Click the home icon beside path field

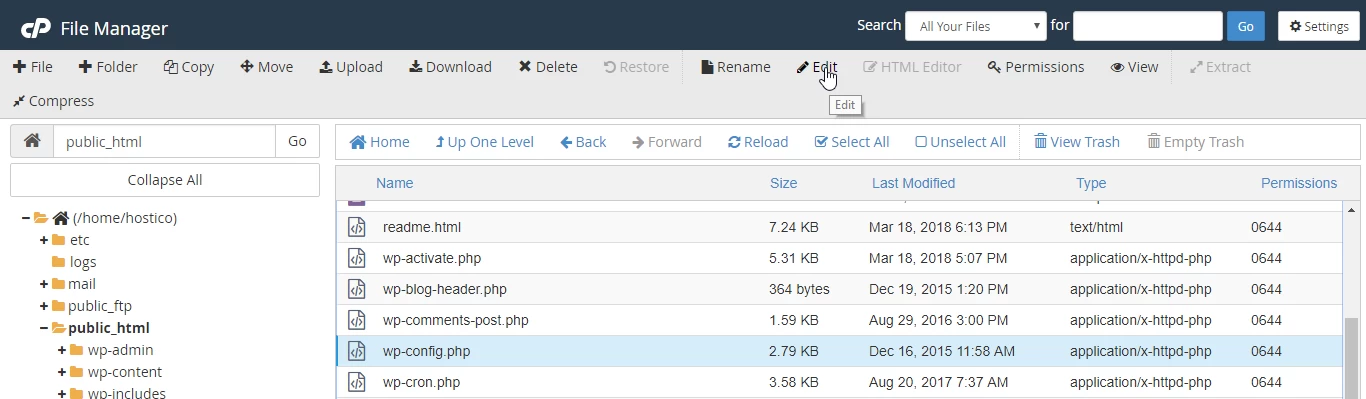pos(32,141)
